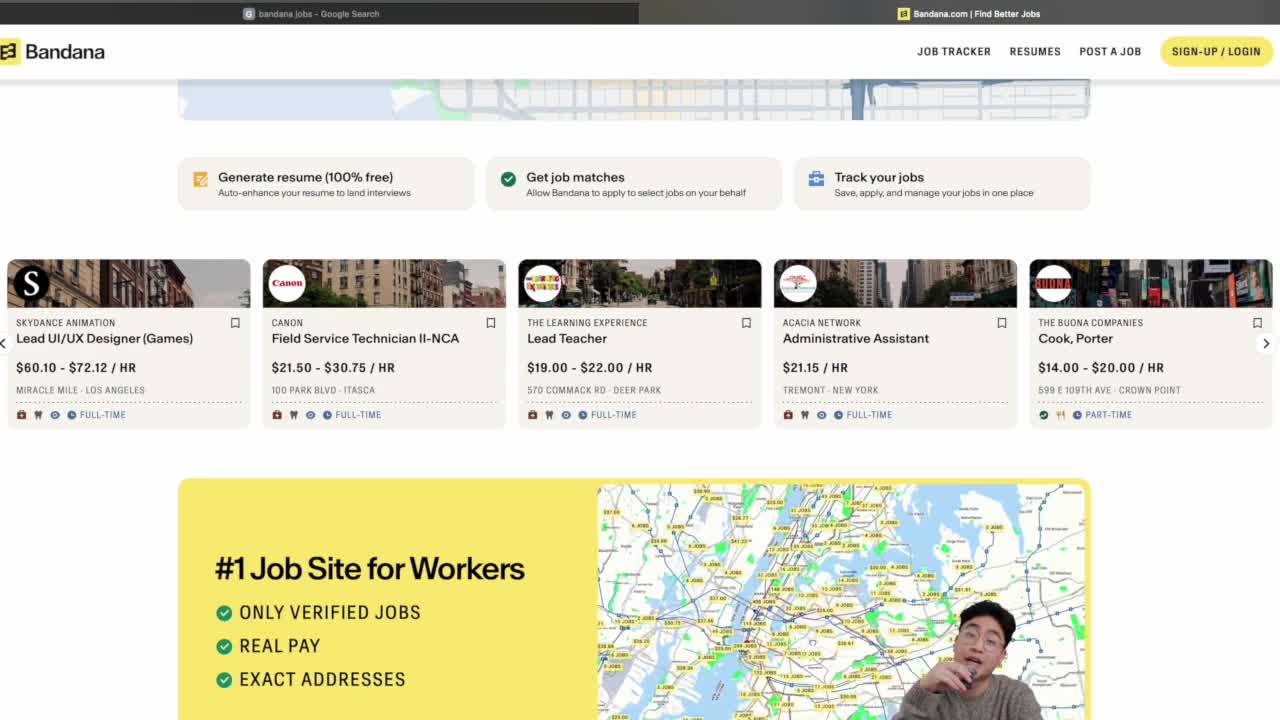This screenshot has width=1280, height=720.
Task: Click clock icon on Skydance card
Action: pyautogui.click(x=72, y=415)
